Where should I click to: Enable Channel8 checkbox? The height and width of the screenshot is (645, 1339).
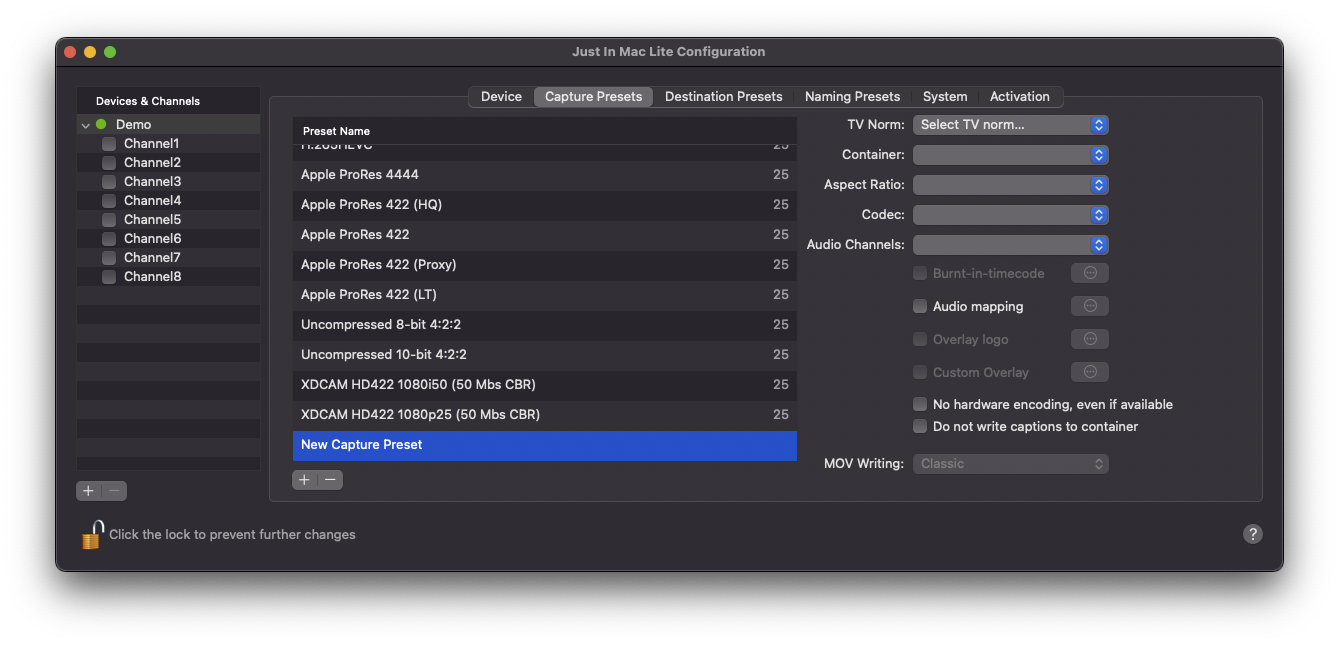click(x=109, y=277)
